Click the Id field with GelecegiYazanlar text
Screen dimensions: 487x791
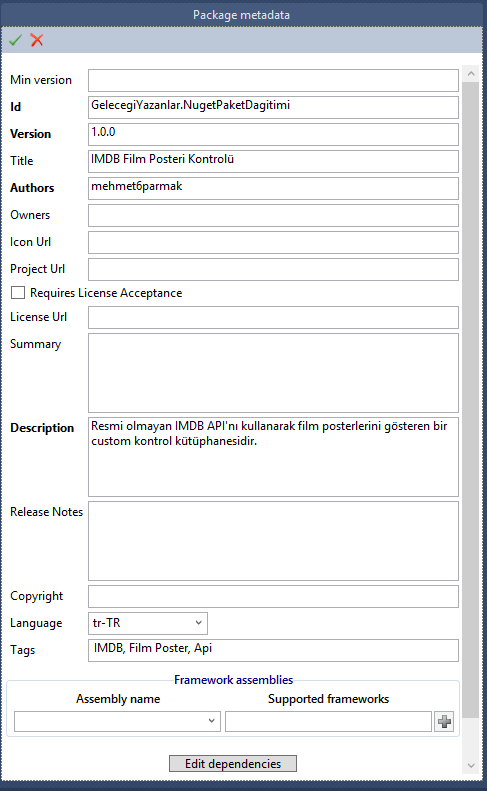point(274,107)
